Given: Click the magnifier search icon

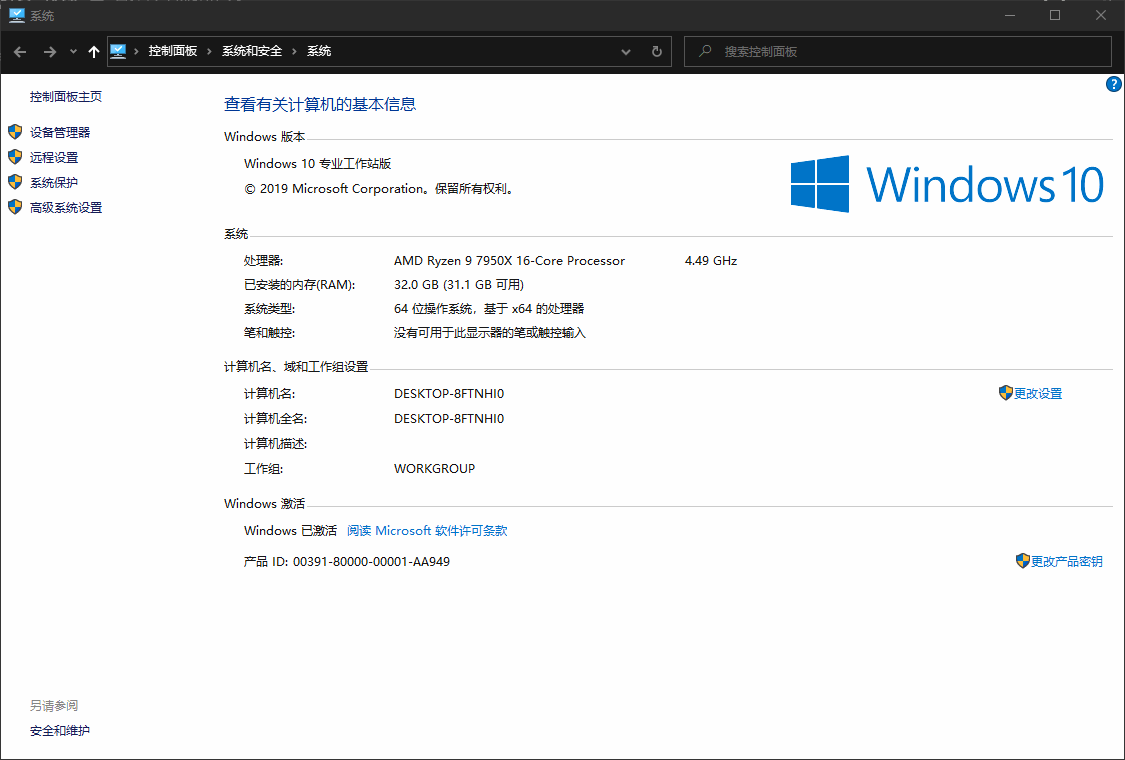Looking at the screenshot, I should [705, 51].
